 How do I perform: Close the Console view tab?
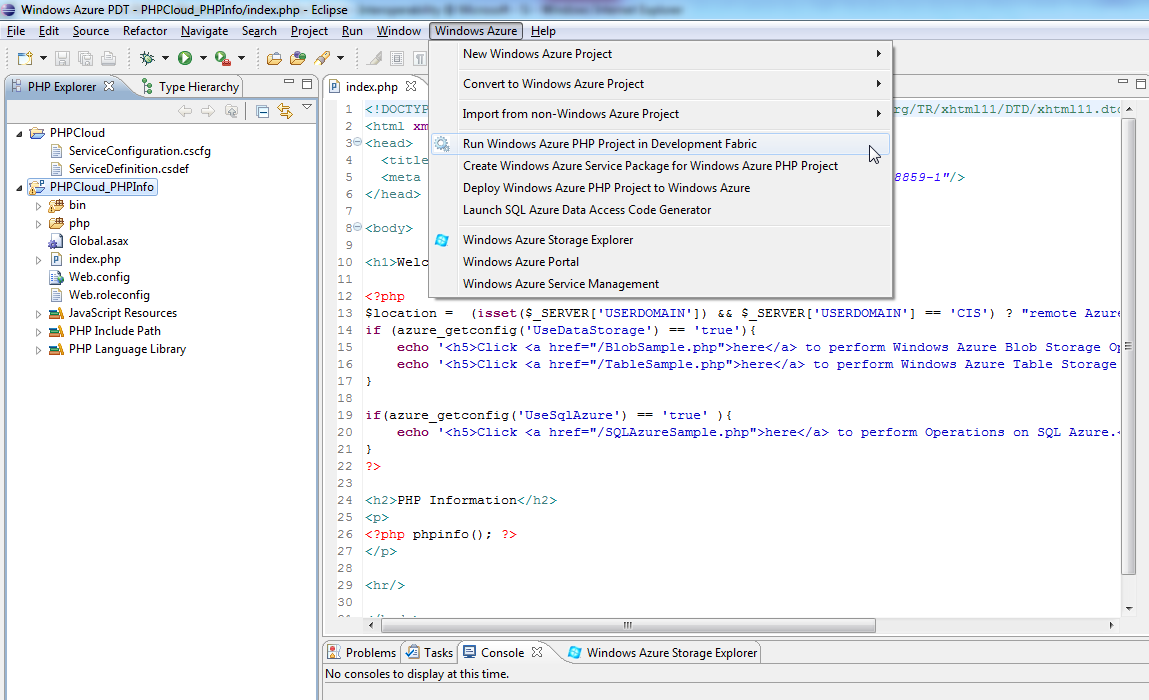coord(537,652)
